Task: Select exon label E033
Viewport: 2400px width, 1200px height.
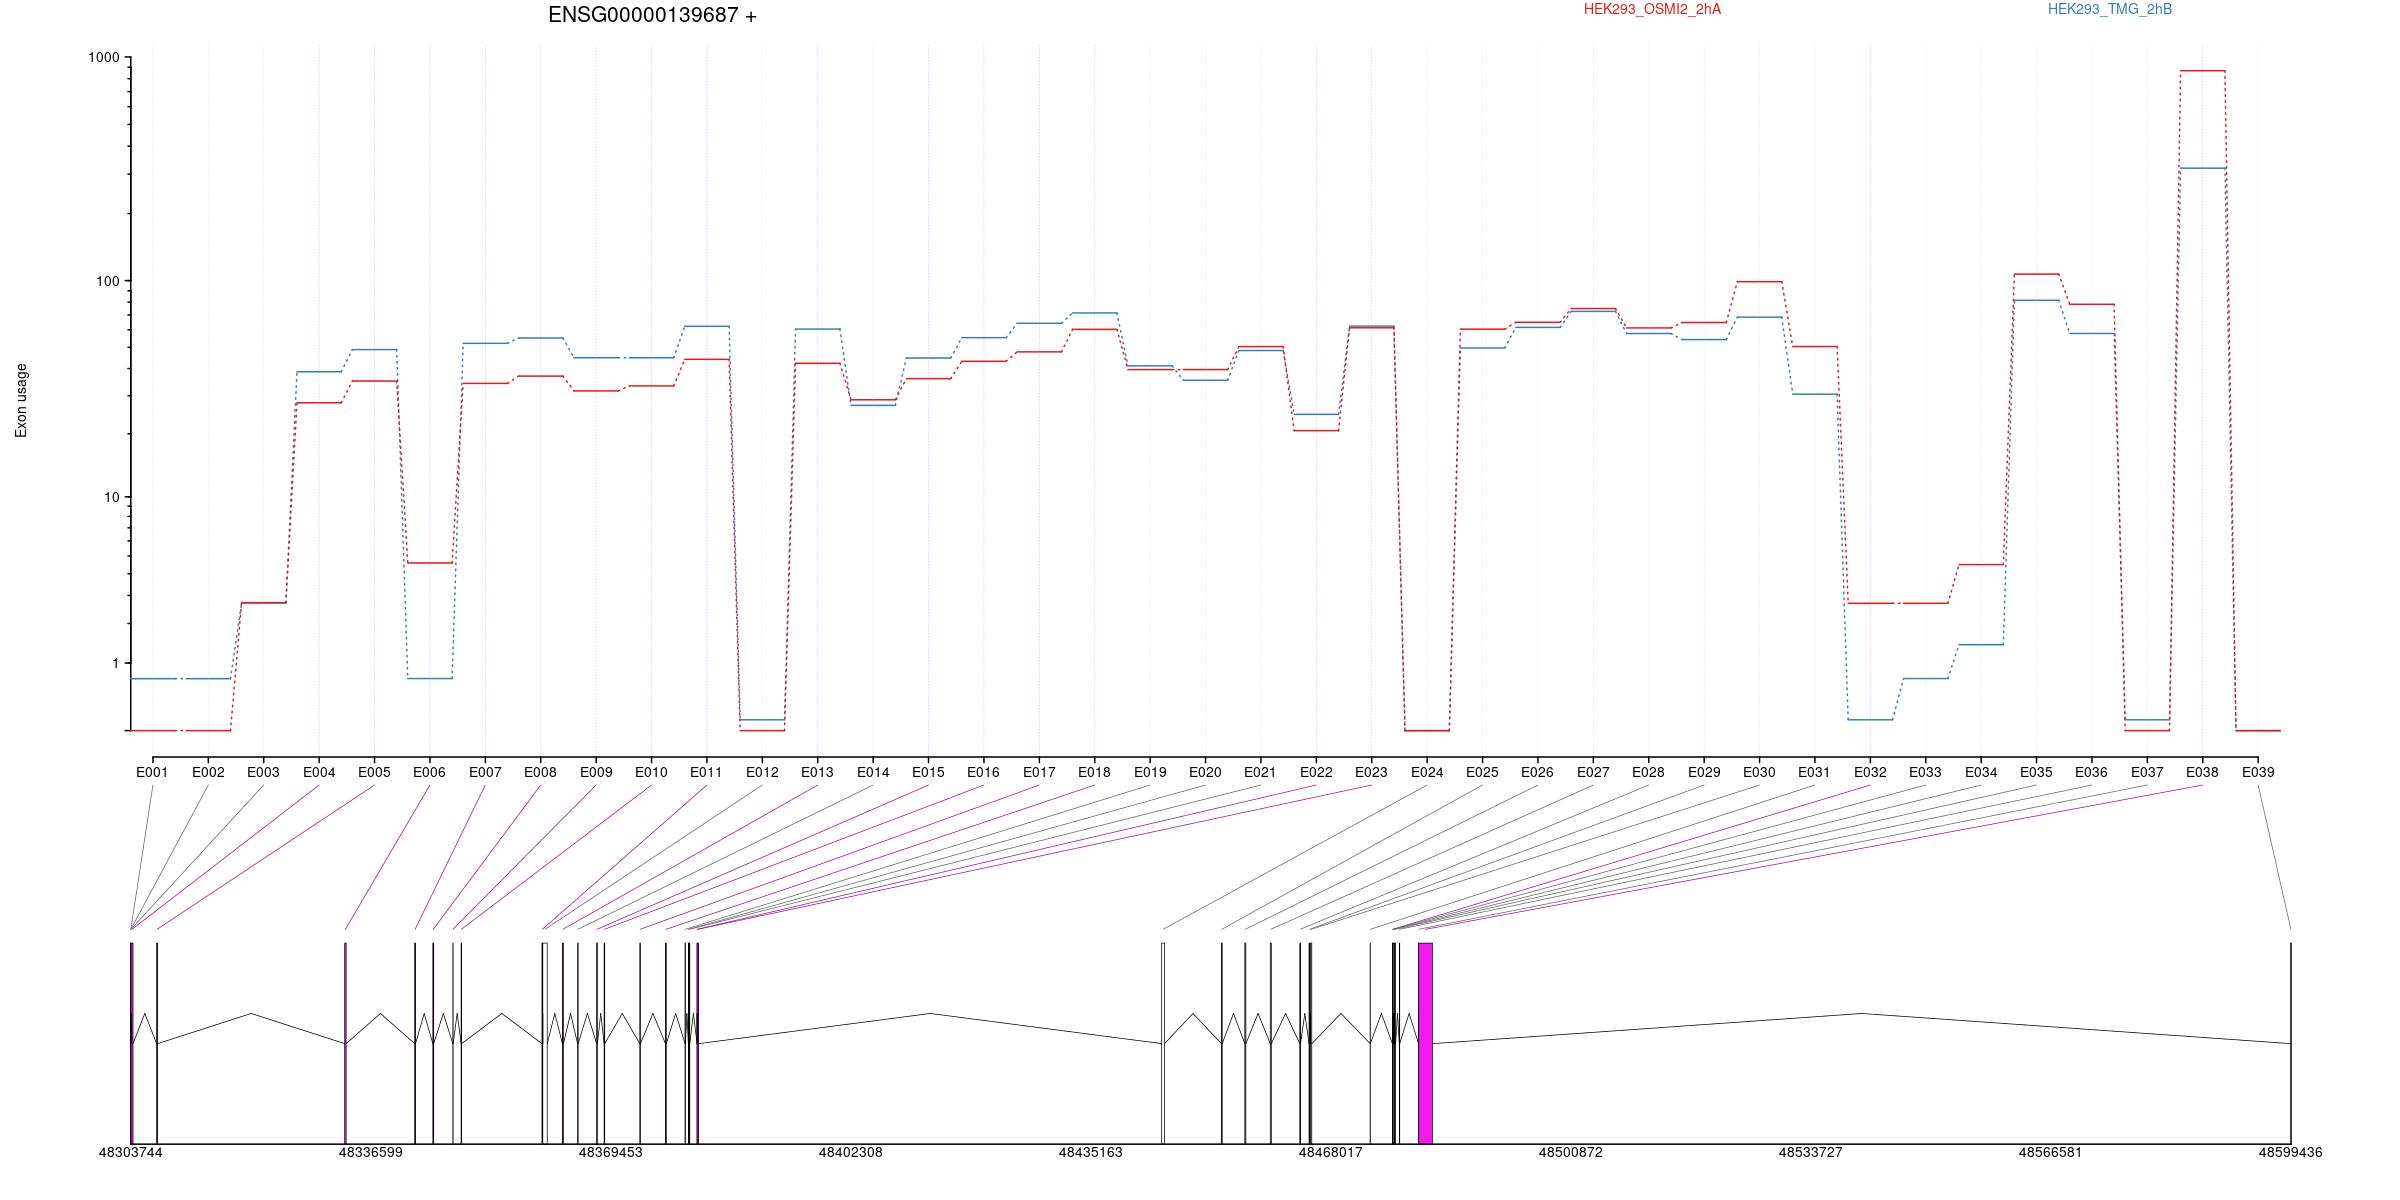Action: click(x=1925, y=772)
